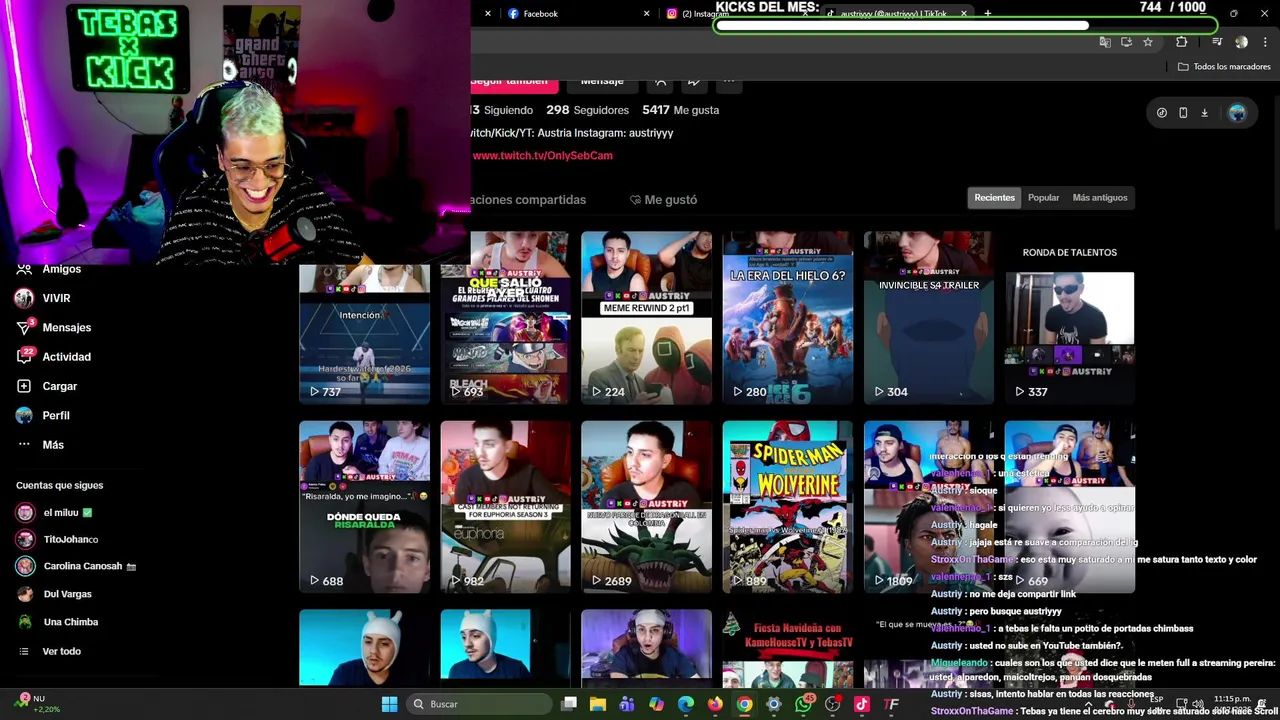Screen dimensions: 1280x720
Task: Open Dónde queda Risaralda video
Action: (364, 507)
